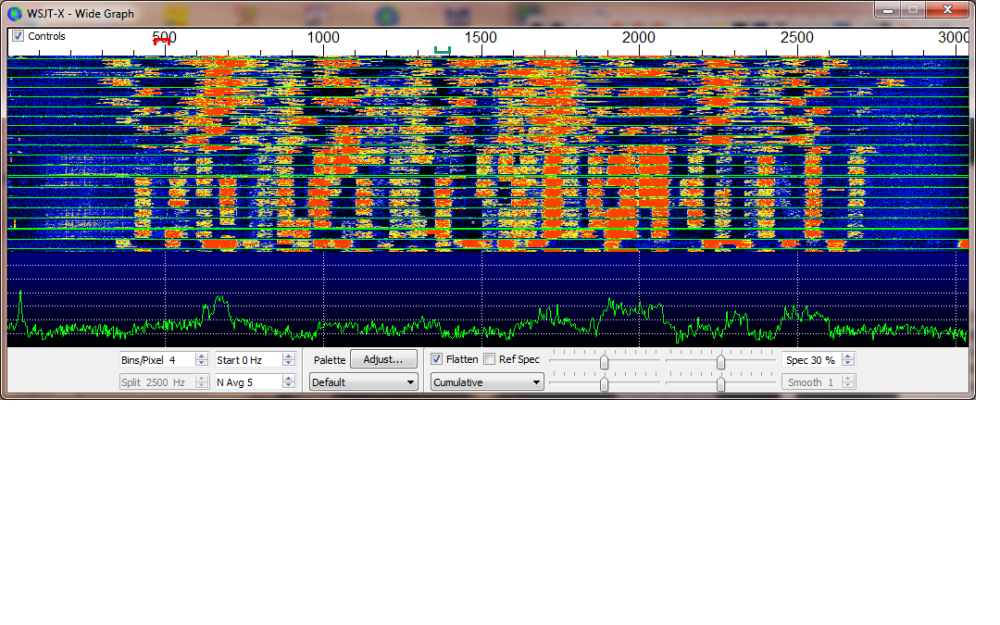1000x625 pixels.
Task: Decrease Bins/Pixel with its down arrow
Action: (x=202, y=363)
